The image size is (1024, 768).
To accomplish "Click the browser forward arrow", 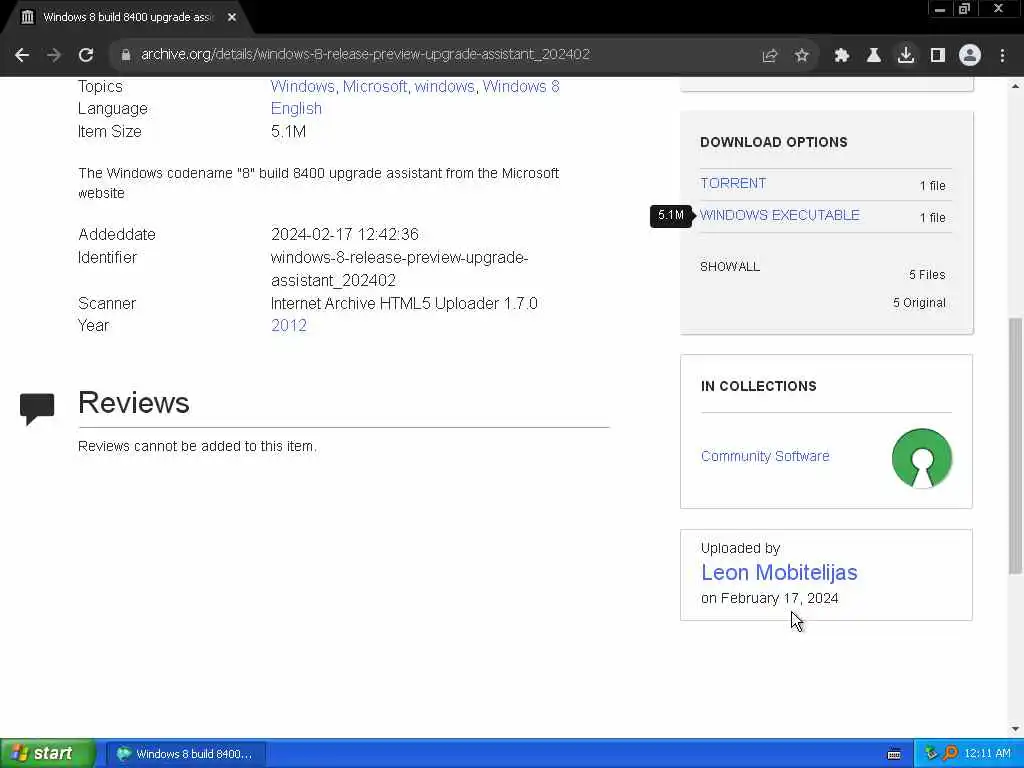I will click(54, 55).
